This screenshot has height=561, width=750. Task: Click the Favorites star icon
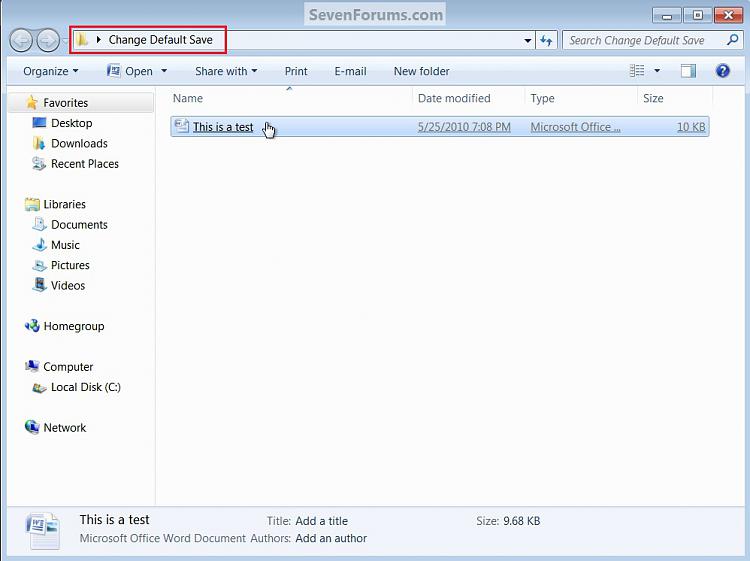coord(32,102)
